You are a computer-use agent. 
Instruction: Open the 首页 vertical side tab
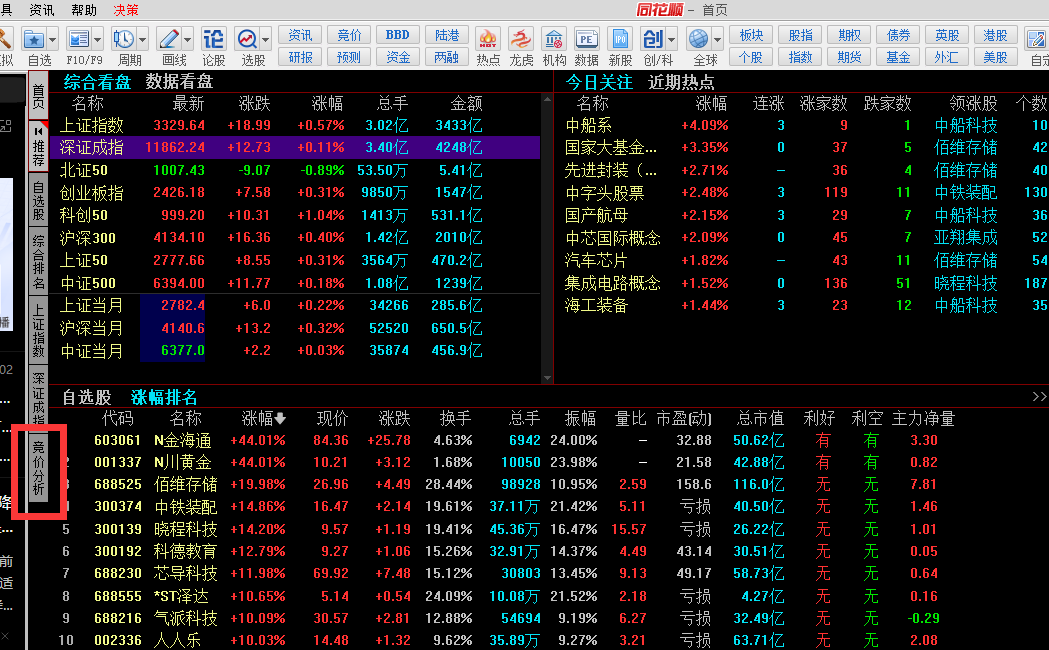(x=39, y=96)
